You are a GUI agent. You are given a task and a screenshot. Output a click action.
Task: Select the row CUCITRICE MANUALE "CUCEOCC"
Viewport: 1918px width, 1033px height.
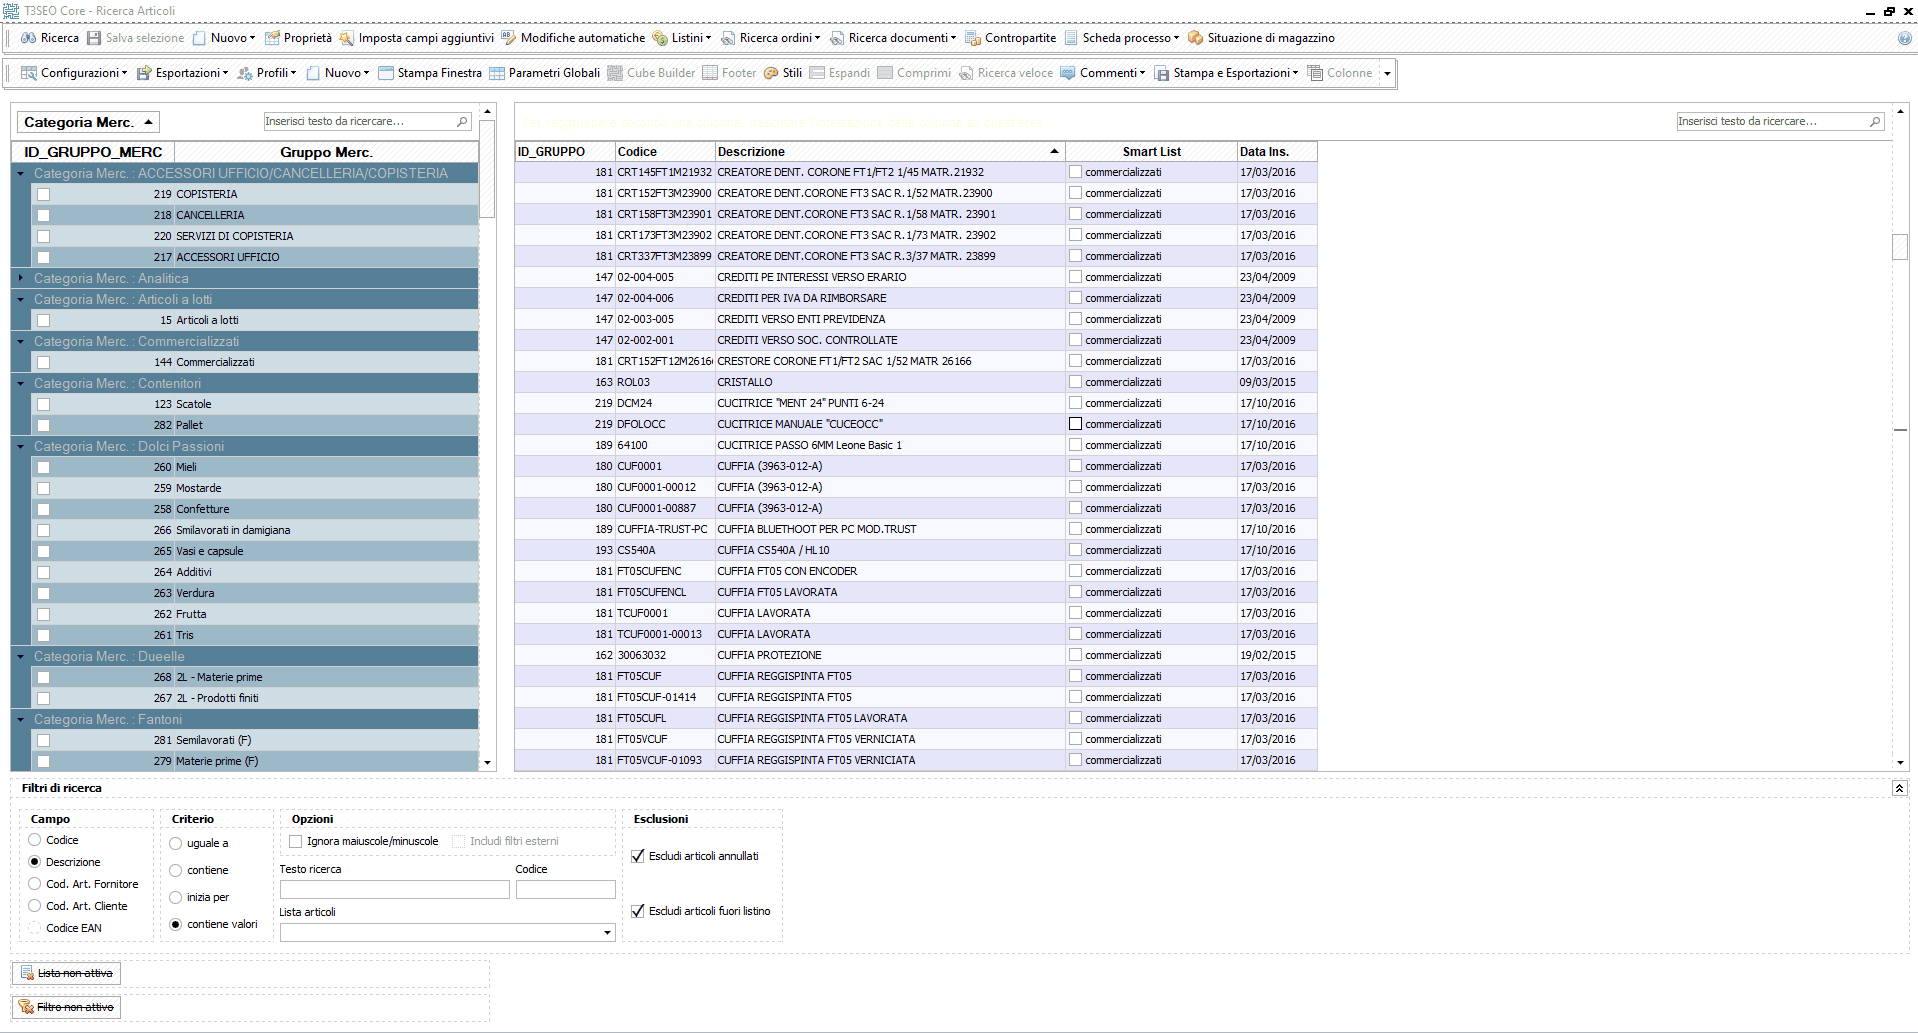(915, 424)
